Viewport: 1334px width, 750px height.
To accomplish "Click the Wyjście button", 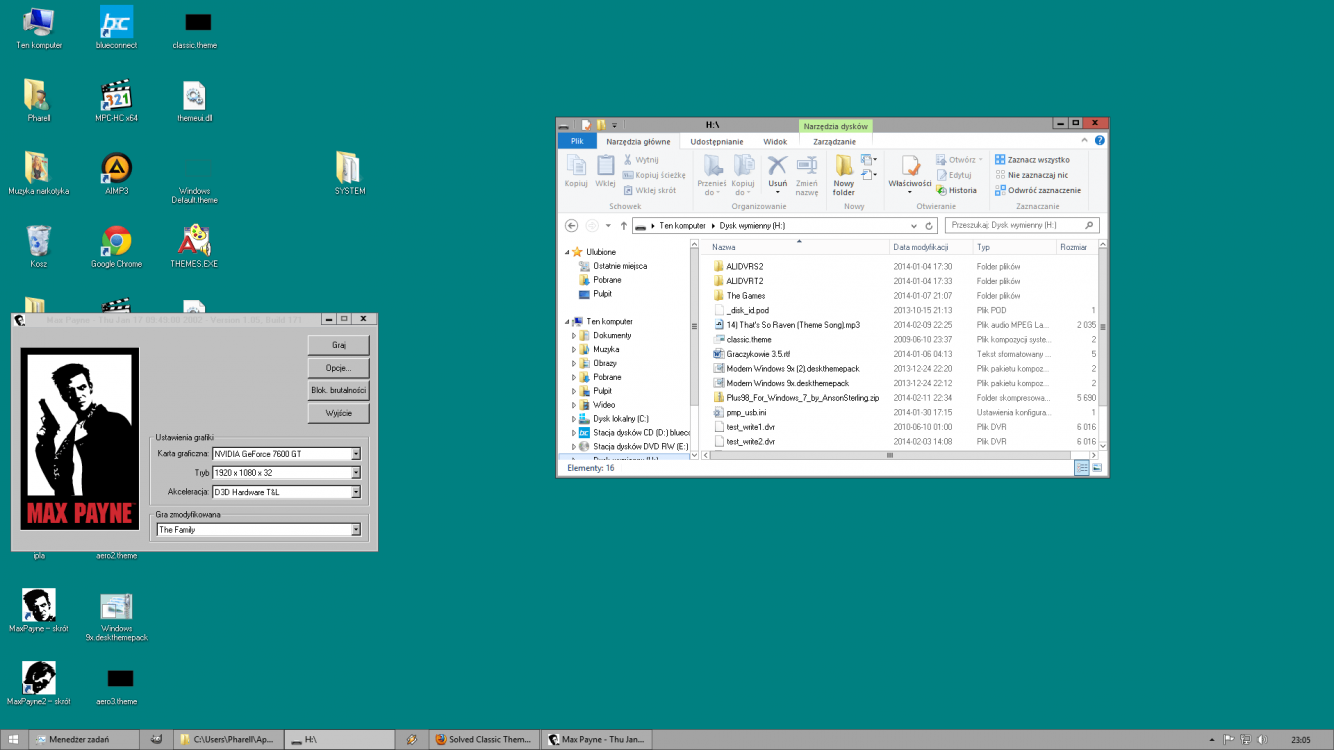I will [339, 413].
